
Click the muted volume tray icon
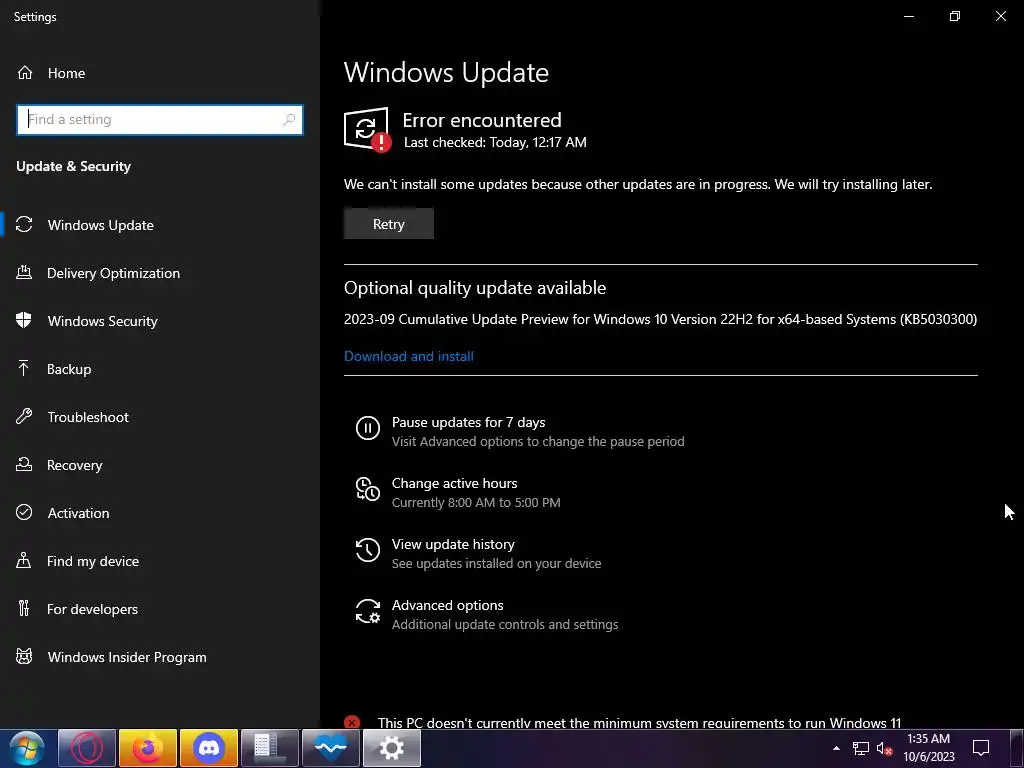tap(885, 748)
